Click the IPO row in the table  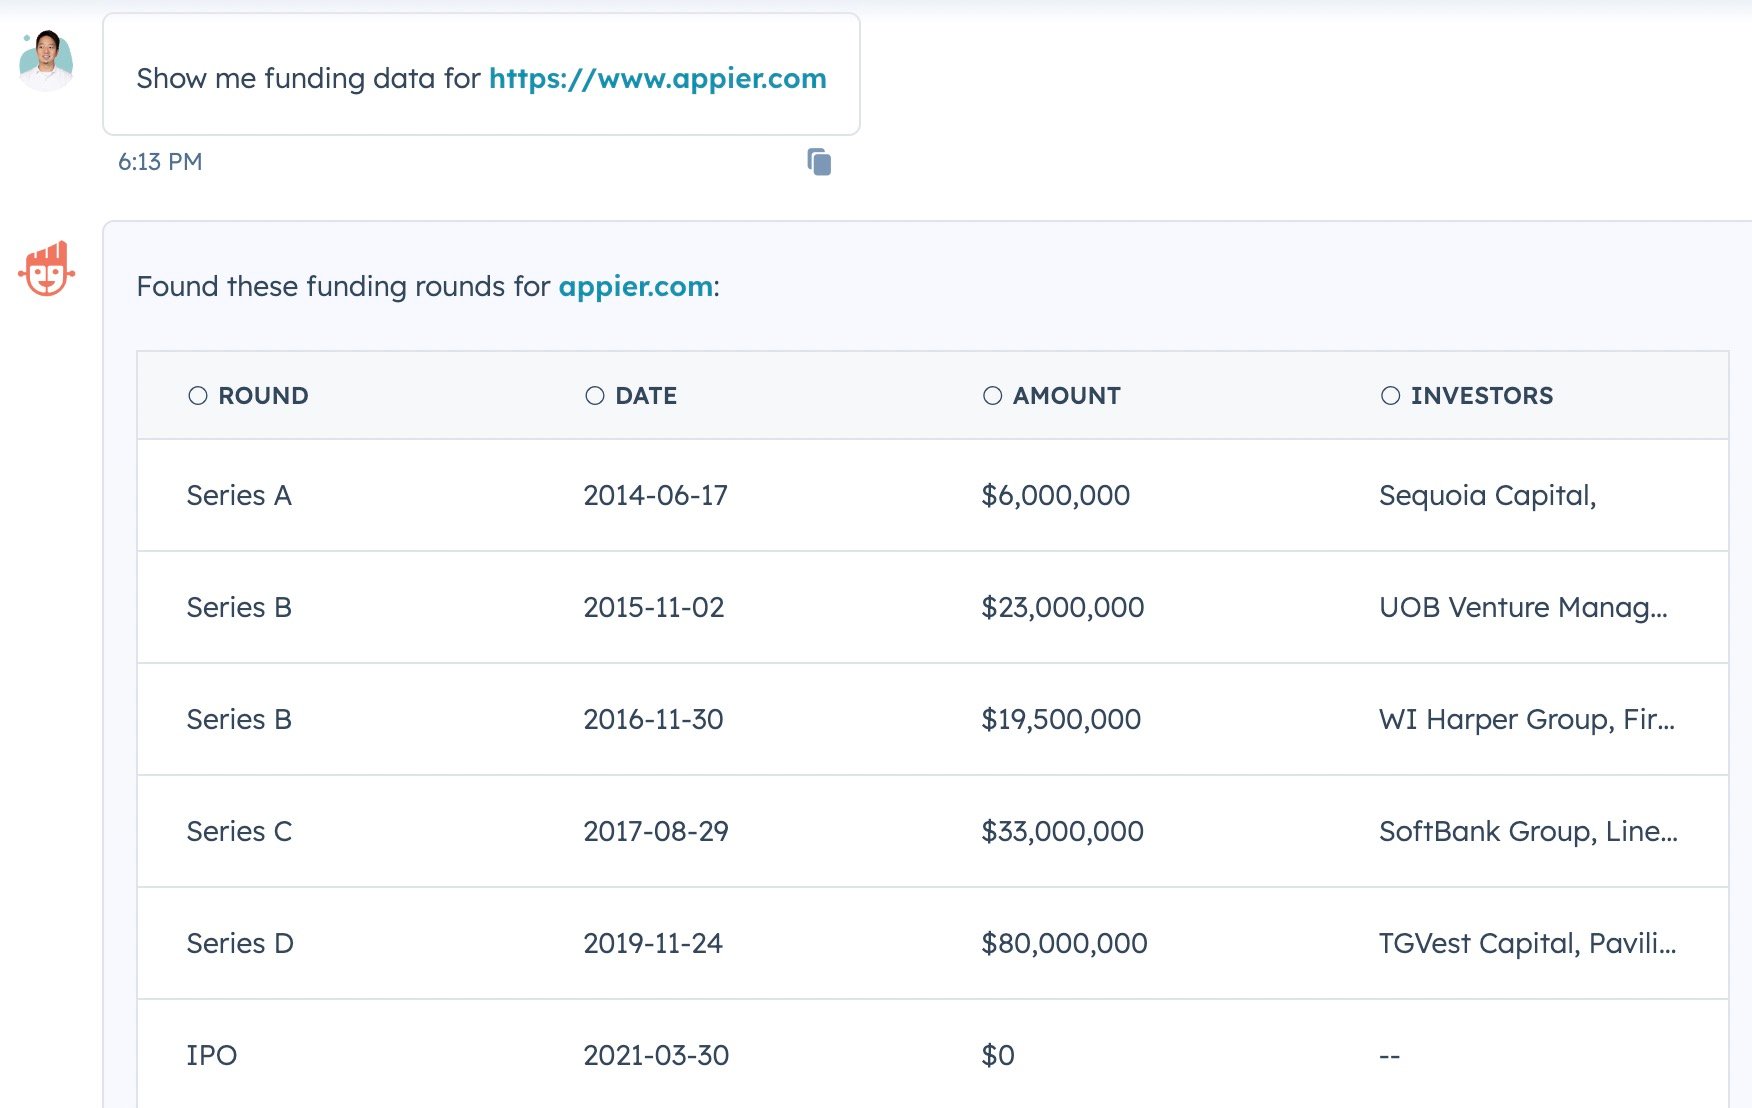[700, 1055]
